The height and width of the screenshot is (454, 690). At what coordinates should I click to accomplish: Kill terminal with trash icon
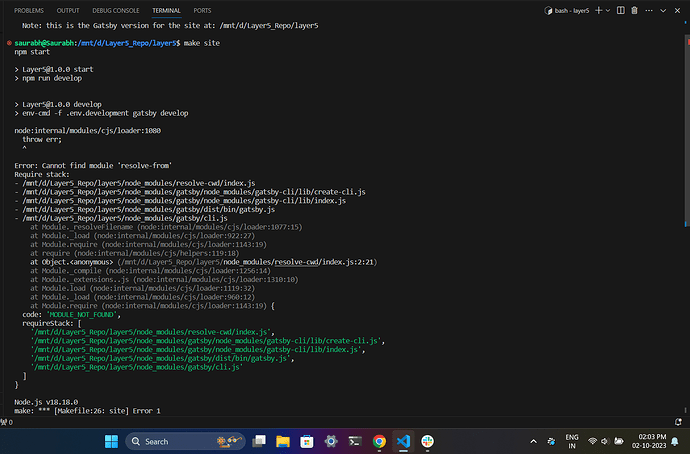(x=635, y=11)
